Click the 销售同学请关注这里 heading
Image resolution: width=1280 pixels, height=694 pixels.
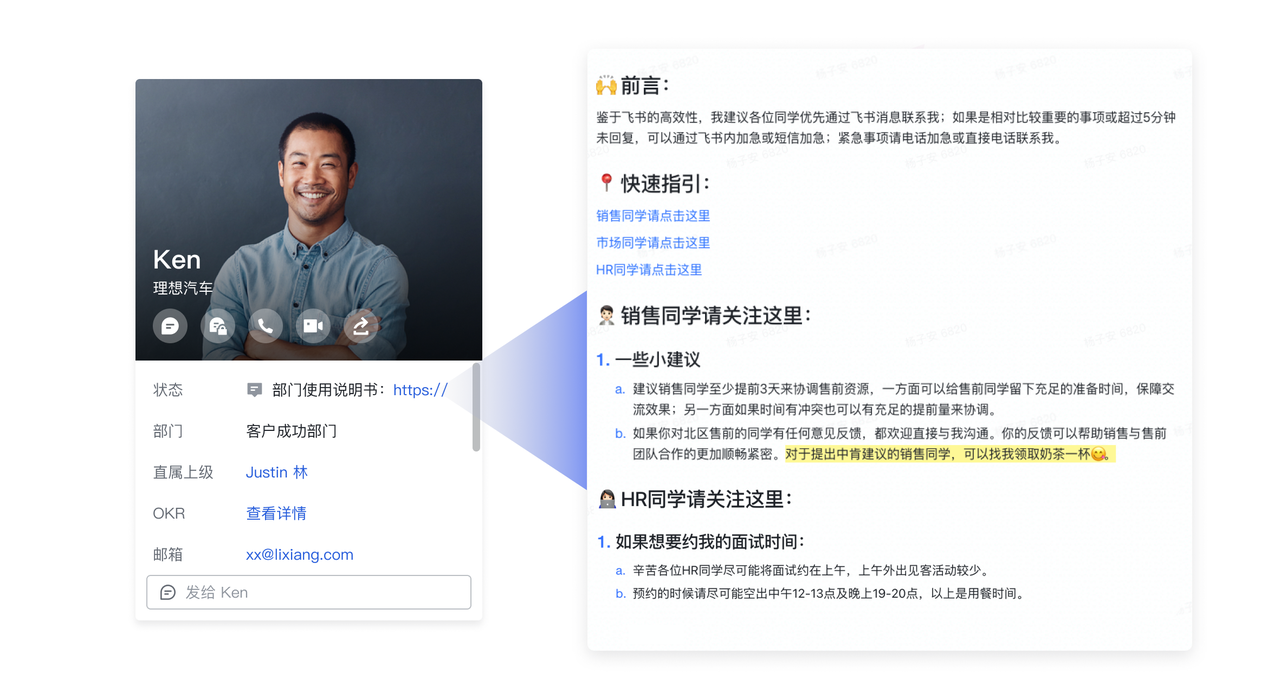[x=714, y=316]
